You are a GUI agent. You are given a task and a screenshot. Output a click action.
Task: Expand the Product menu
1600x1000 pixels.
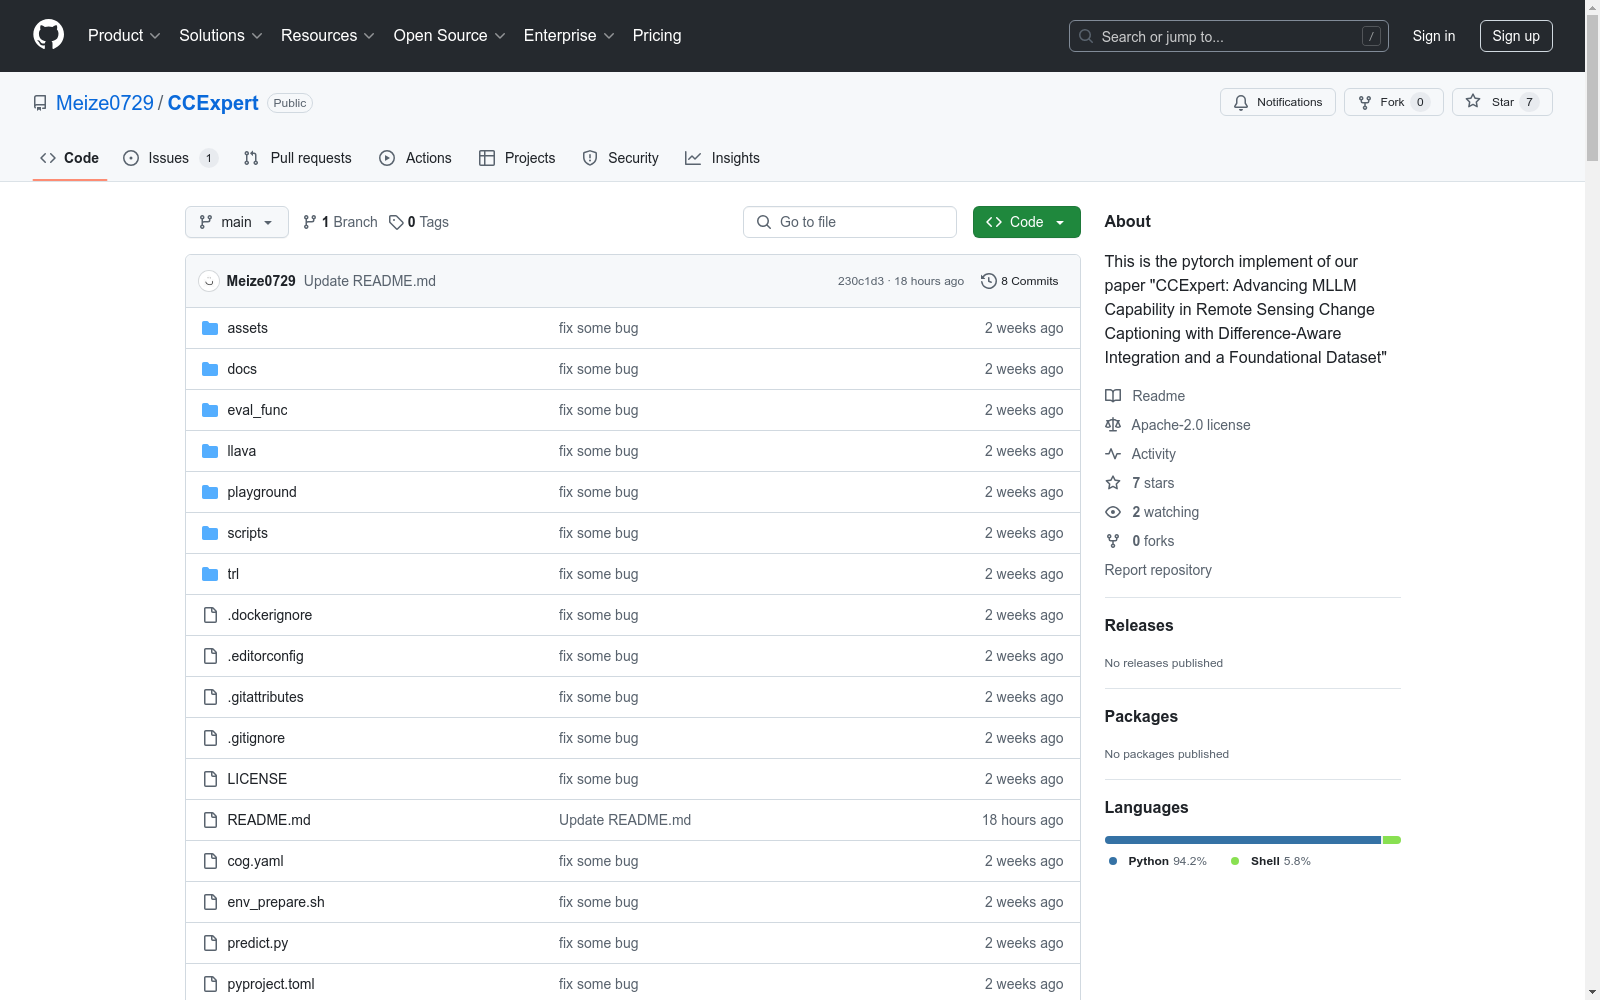click(124, 35)
